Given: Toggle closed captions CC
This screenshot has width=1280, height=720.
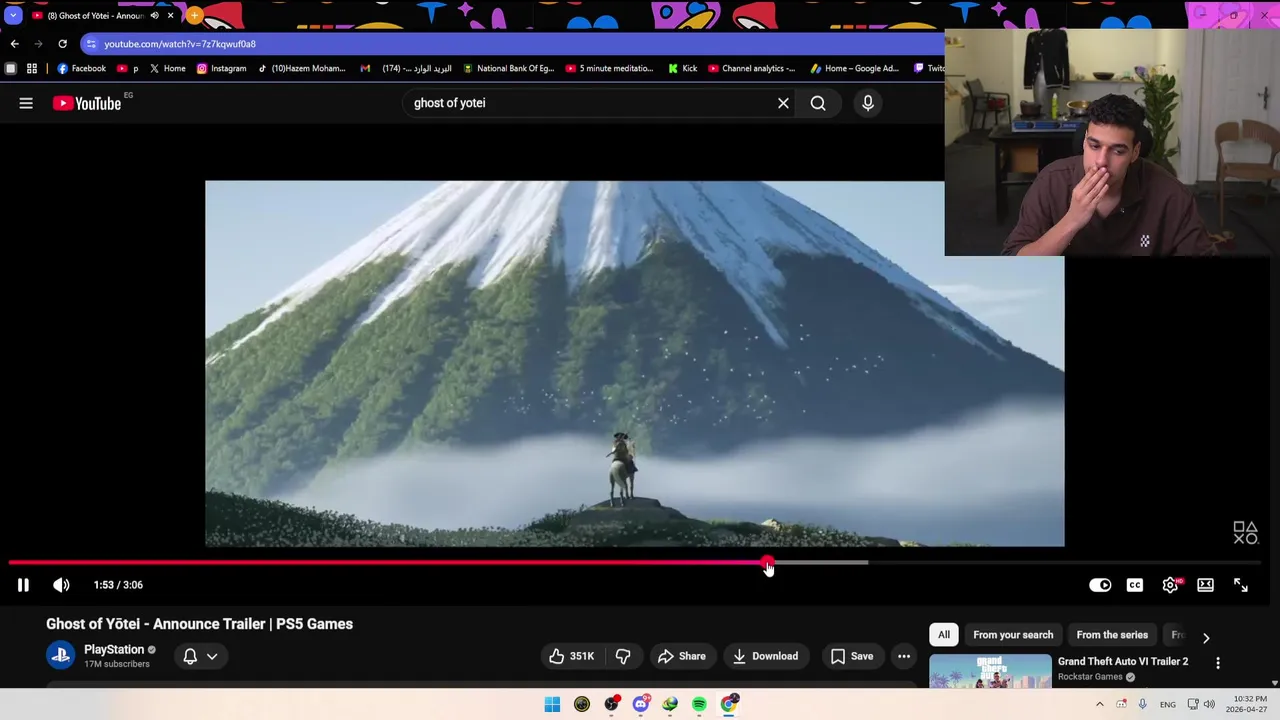Looking at the screenshot, I should [x=1135, y=585].
